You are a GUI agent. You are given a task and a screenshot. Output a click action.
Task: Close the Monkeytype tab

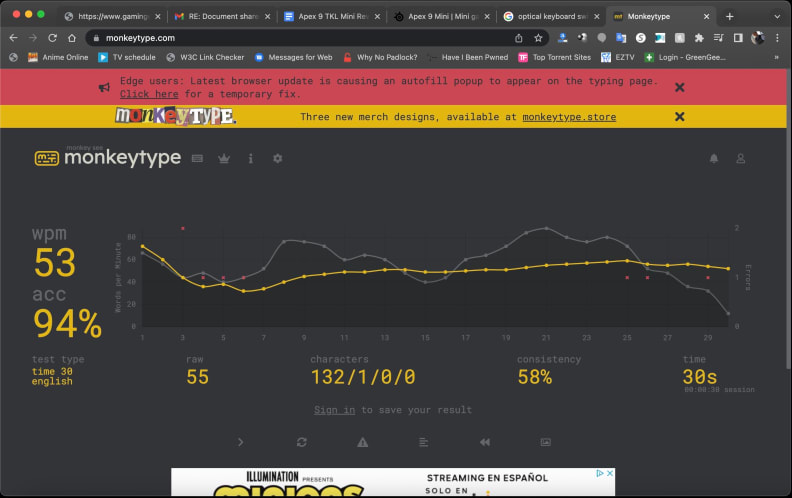(x=706, y=16)
